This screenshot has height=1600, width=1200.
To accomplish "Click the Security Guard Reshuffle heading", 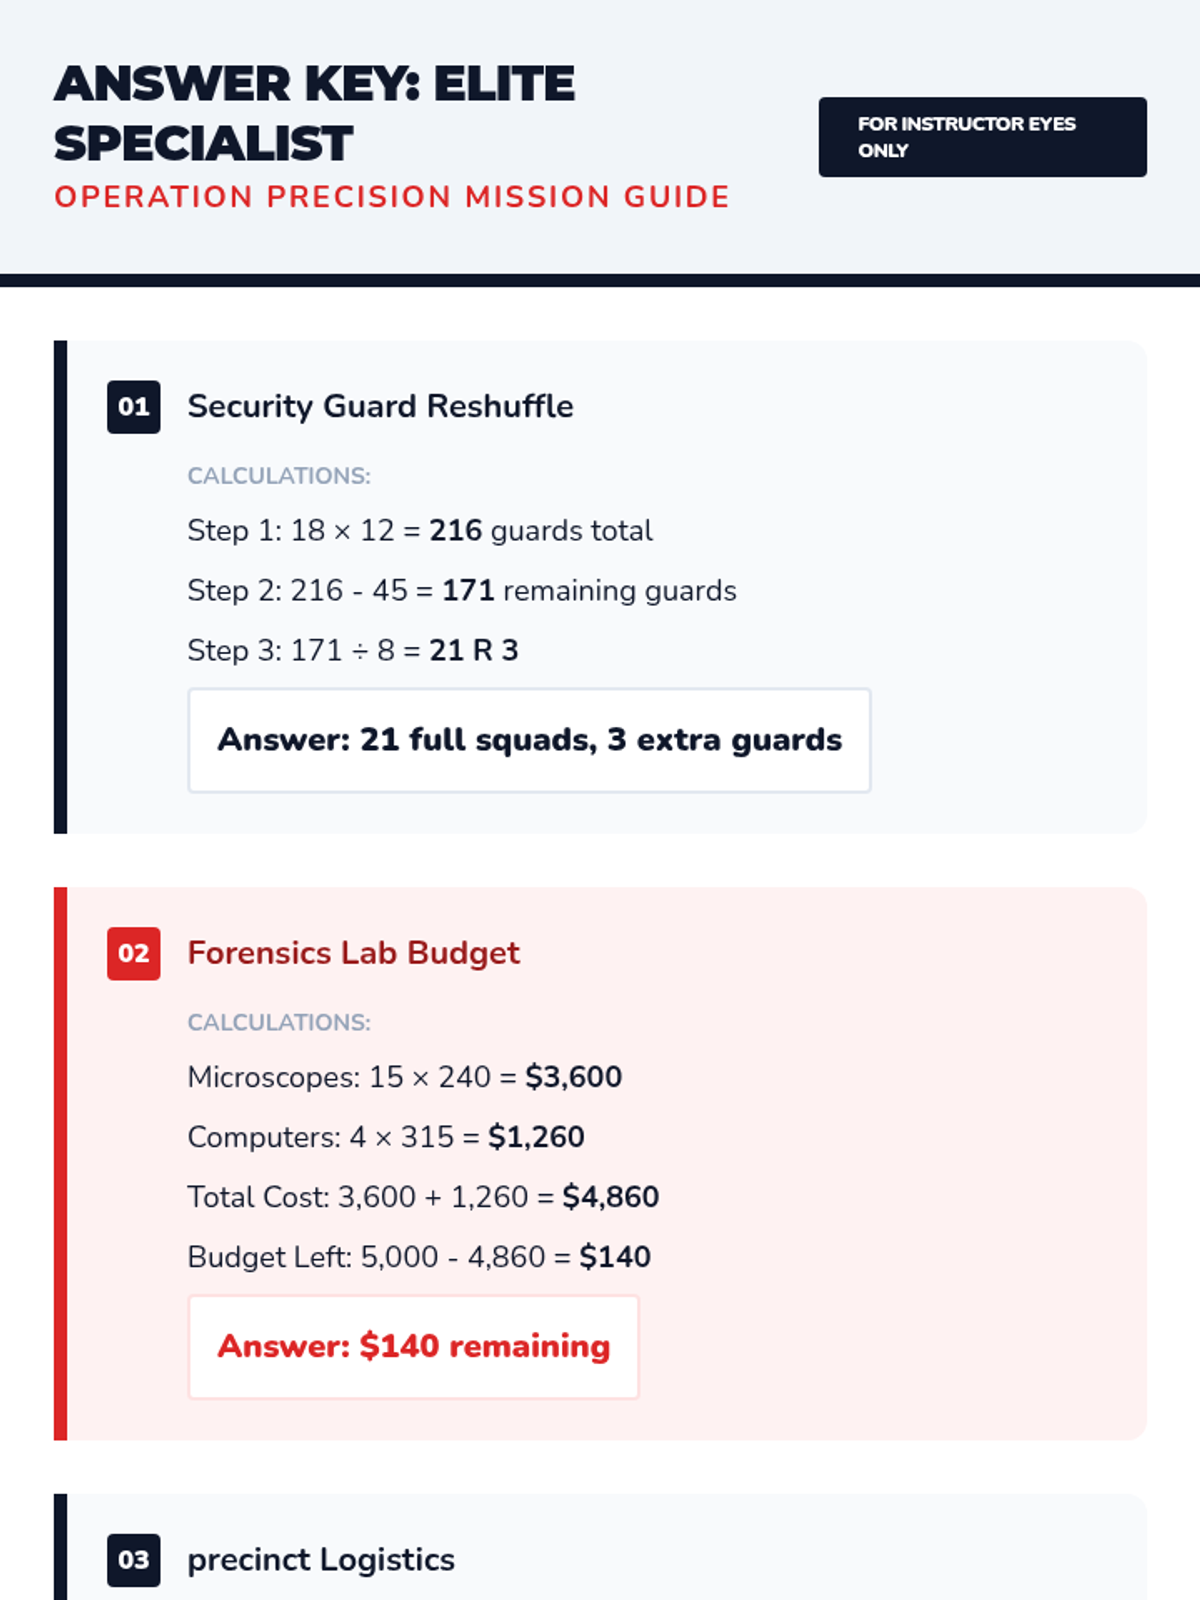I will coord(380,407).
